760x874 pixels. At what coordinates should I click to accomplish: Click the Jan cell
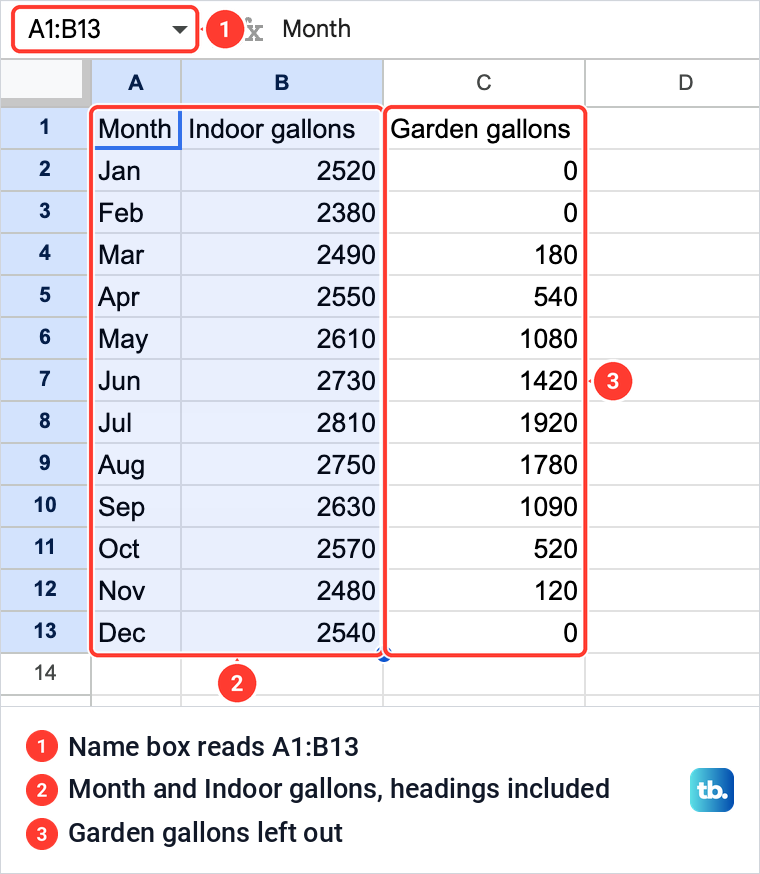[x=137, y=170]
